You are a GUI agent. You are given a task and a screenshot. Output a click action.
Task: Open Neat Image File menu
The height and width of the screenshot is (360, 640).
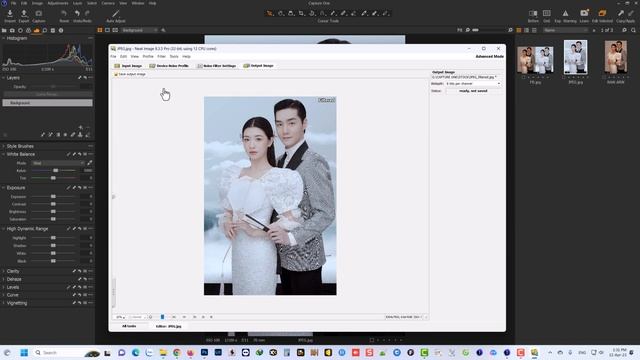pyautogui.click(x=113, y=56)
